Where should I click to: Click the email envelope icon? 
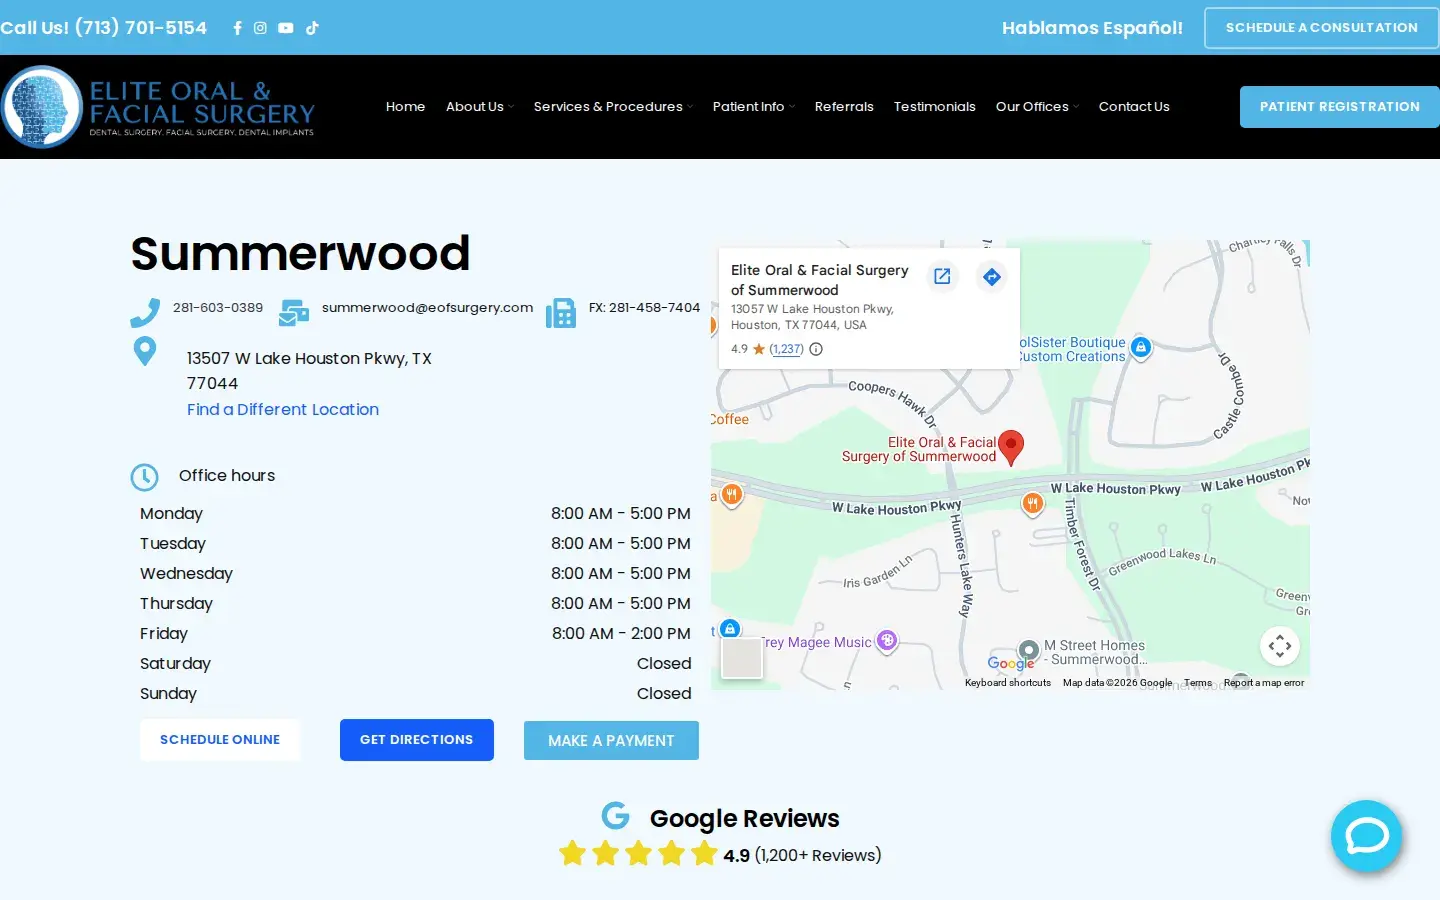(294, 313)
